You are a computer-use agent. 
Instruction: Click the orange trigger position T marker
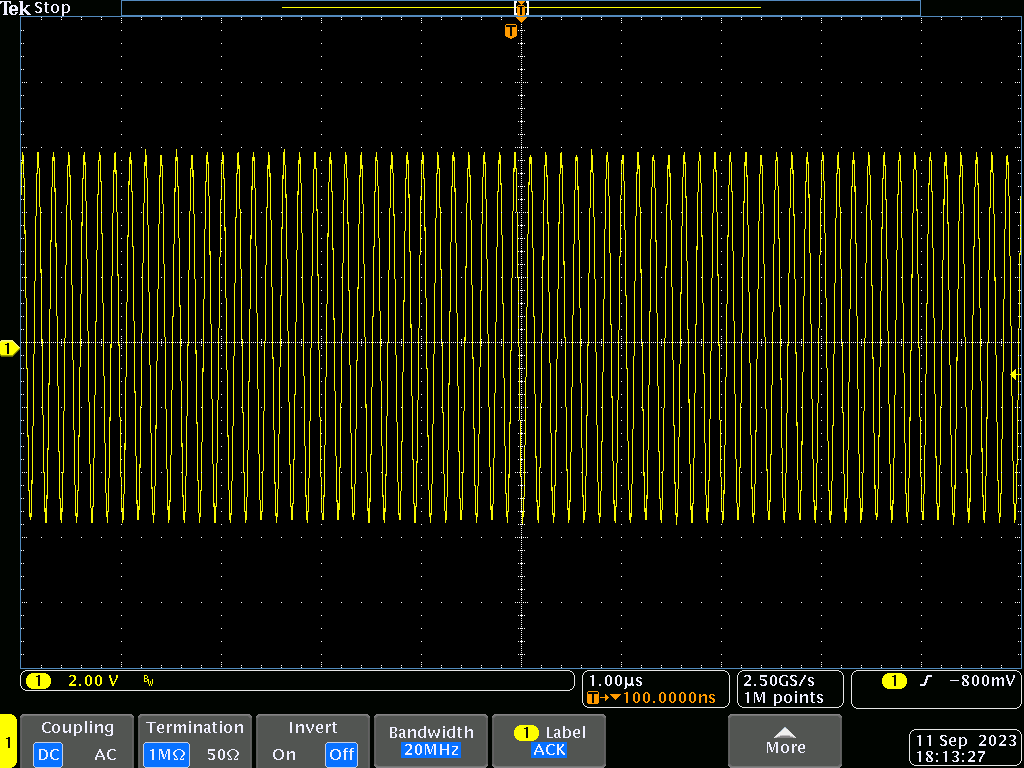(x=511, y=32)
